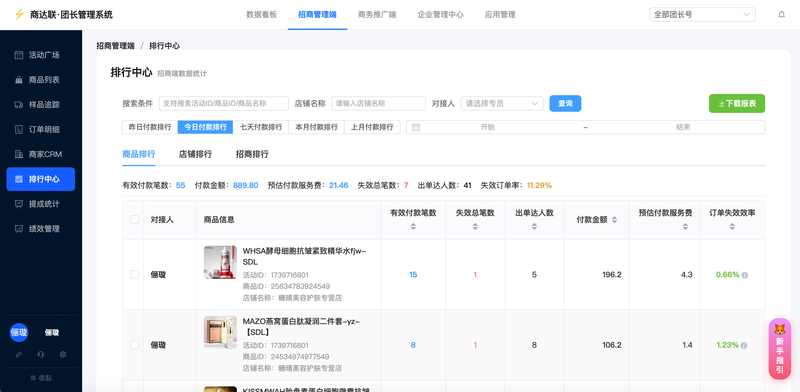Click the 结束 date field
800x392 pixels.
(x=683, y=127)
